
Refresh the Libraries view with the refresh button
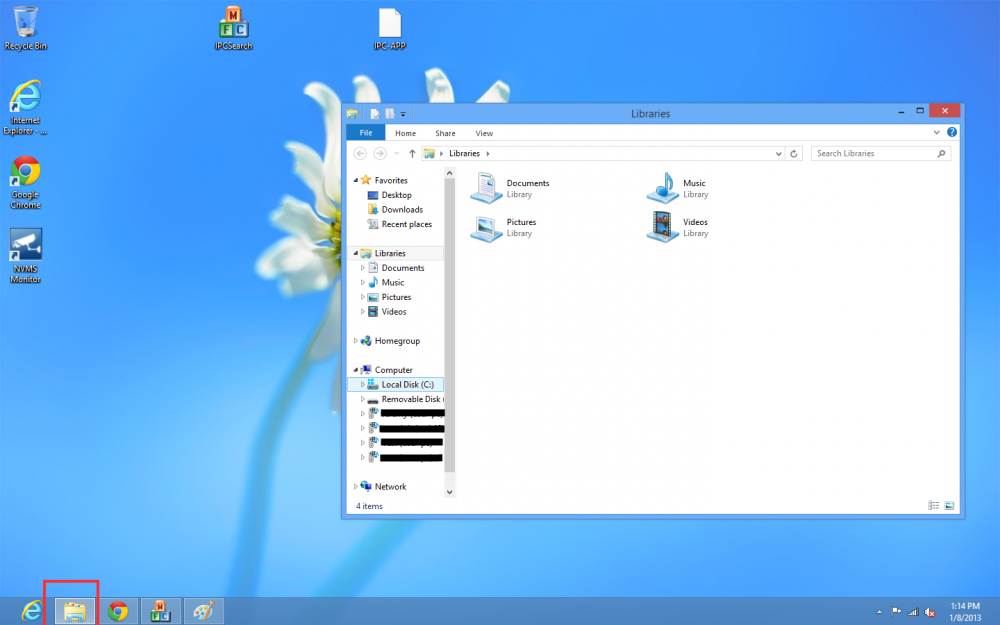tap(794, 153)
